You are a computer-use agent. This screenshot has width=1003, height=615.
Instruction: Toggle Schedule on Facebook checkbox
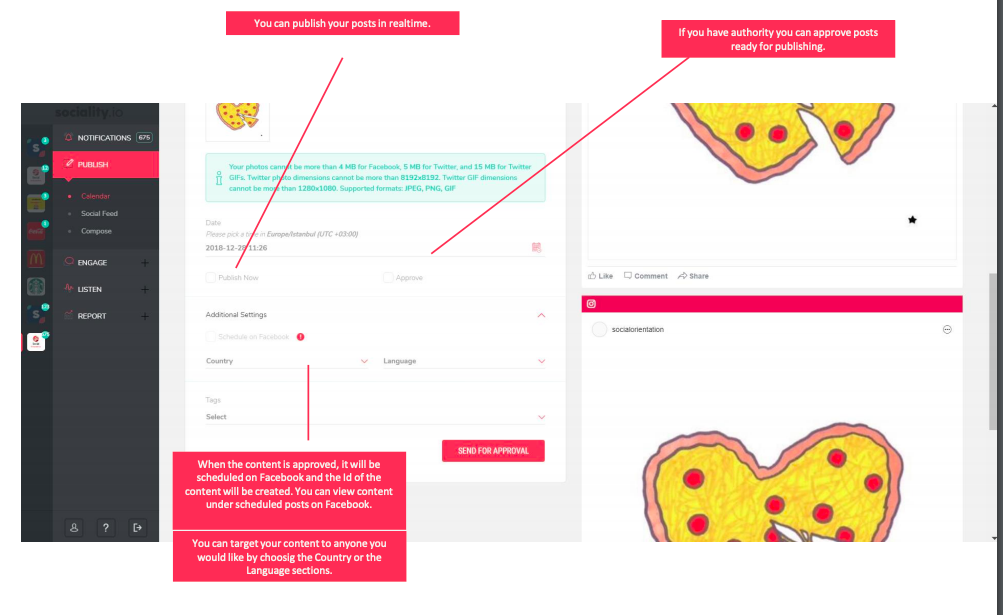tap(210, 337)
